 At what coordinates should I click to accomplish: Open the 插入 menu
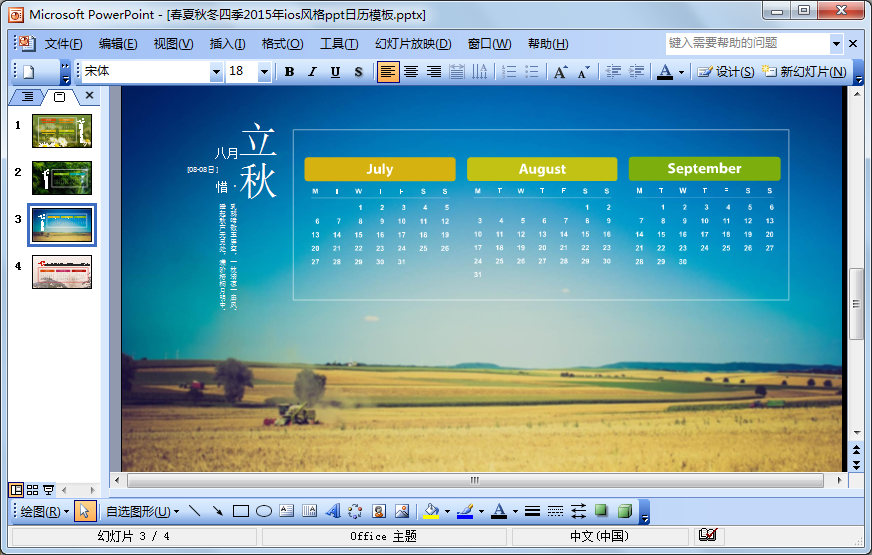(227, 44)
